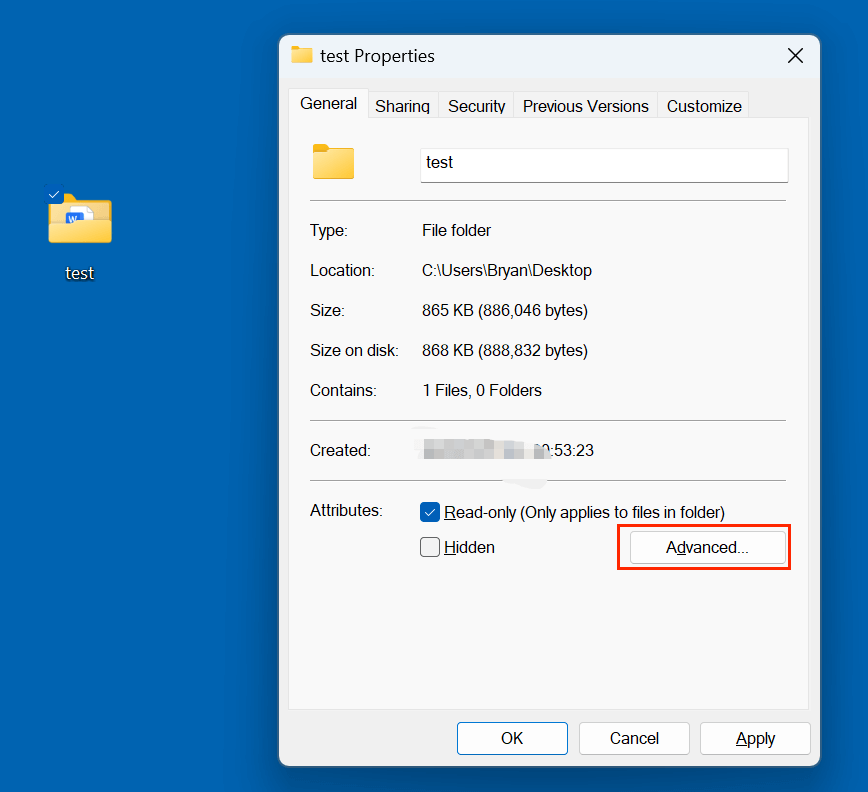Select the folder name text field
868x792 pixels.
(x=604, y=164)
